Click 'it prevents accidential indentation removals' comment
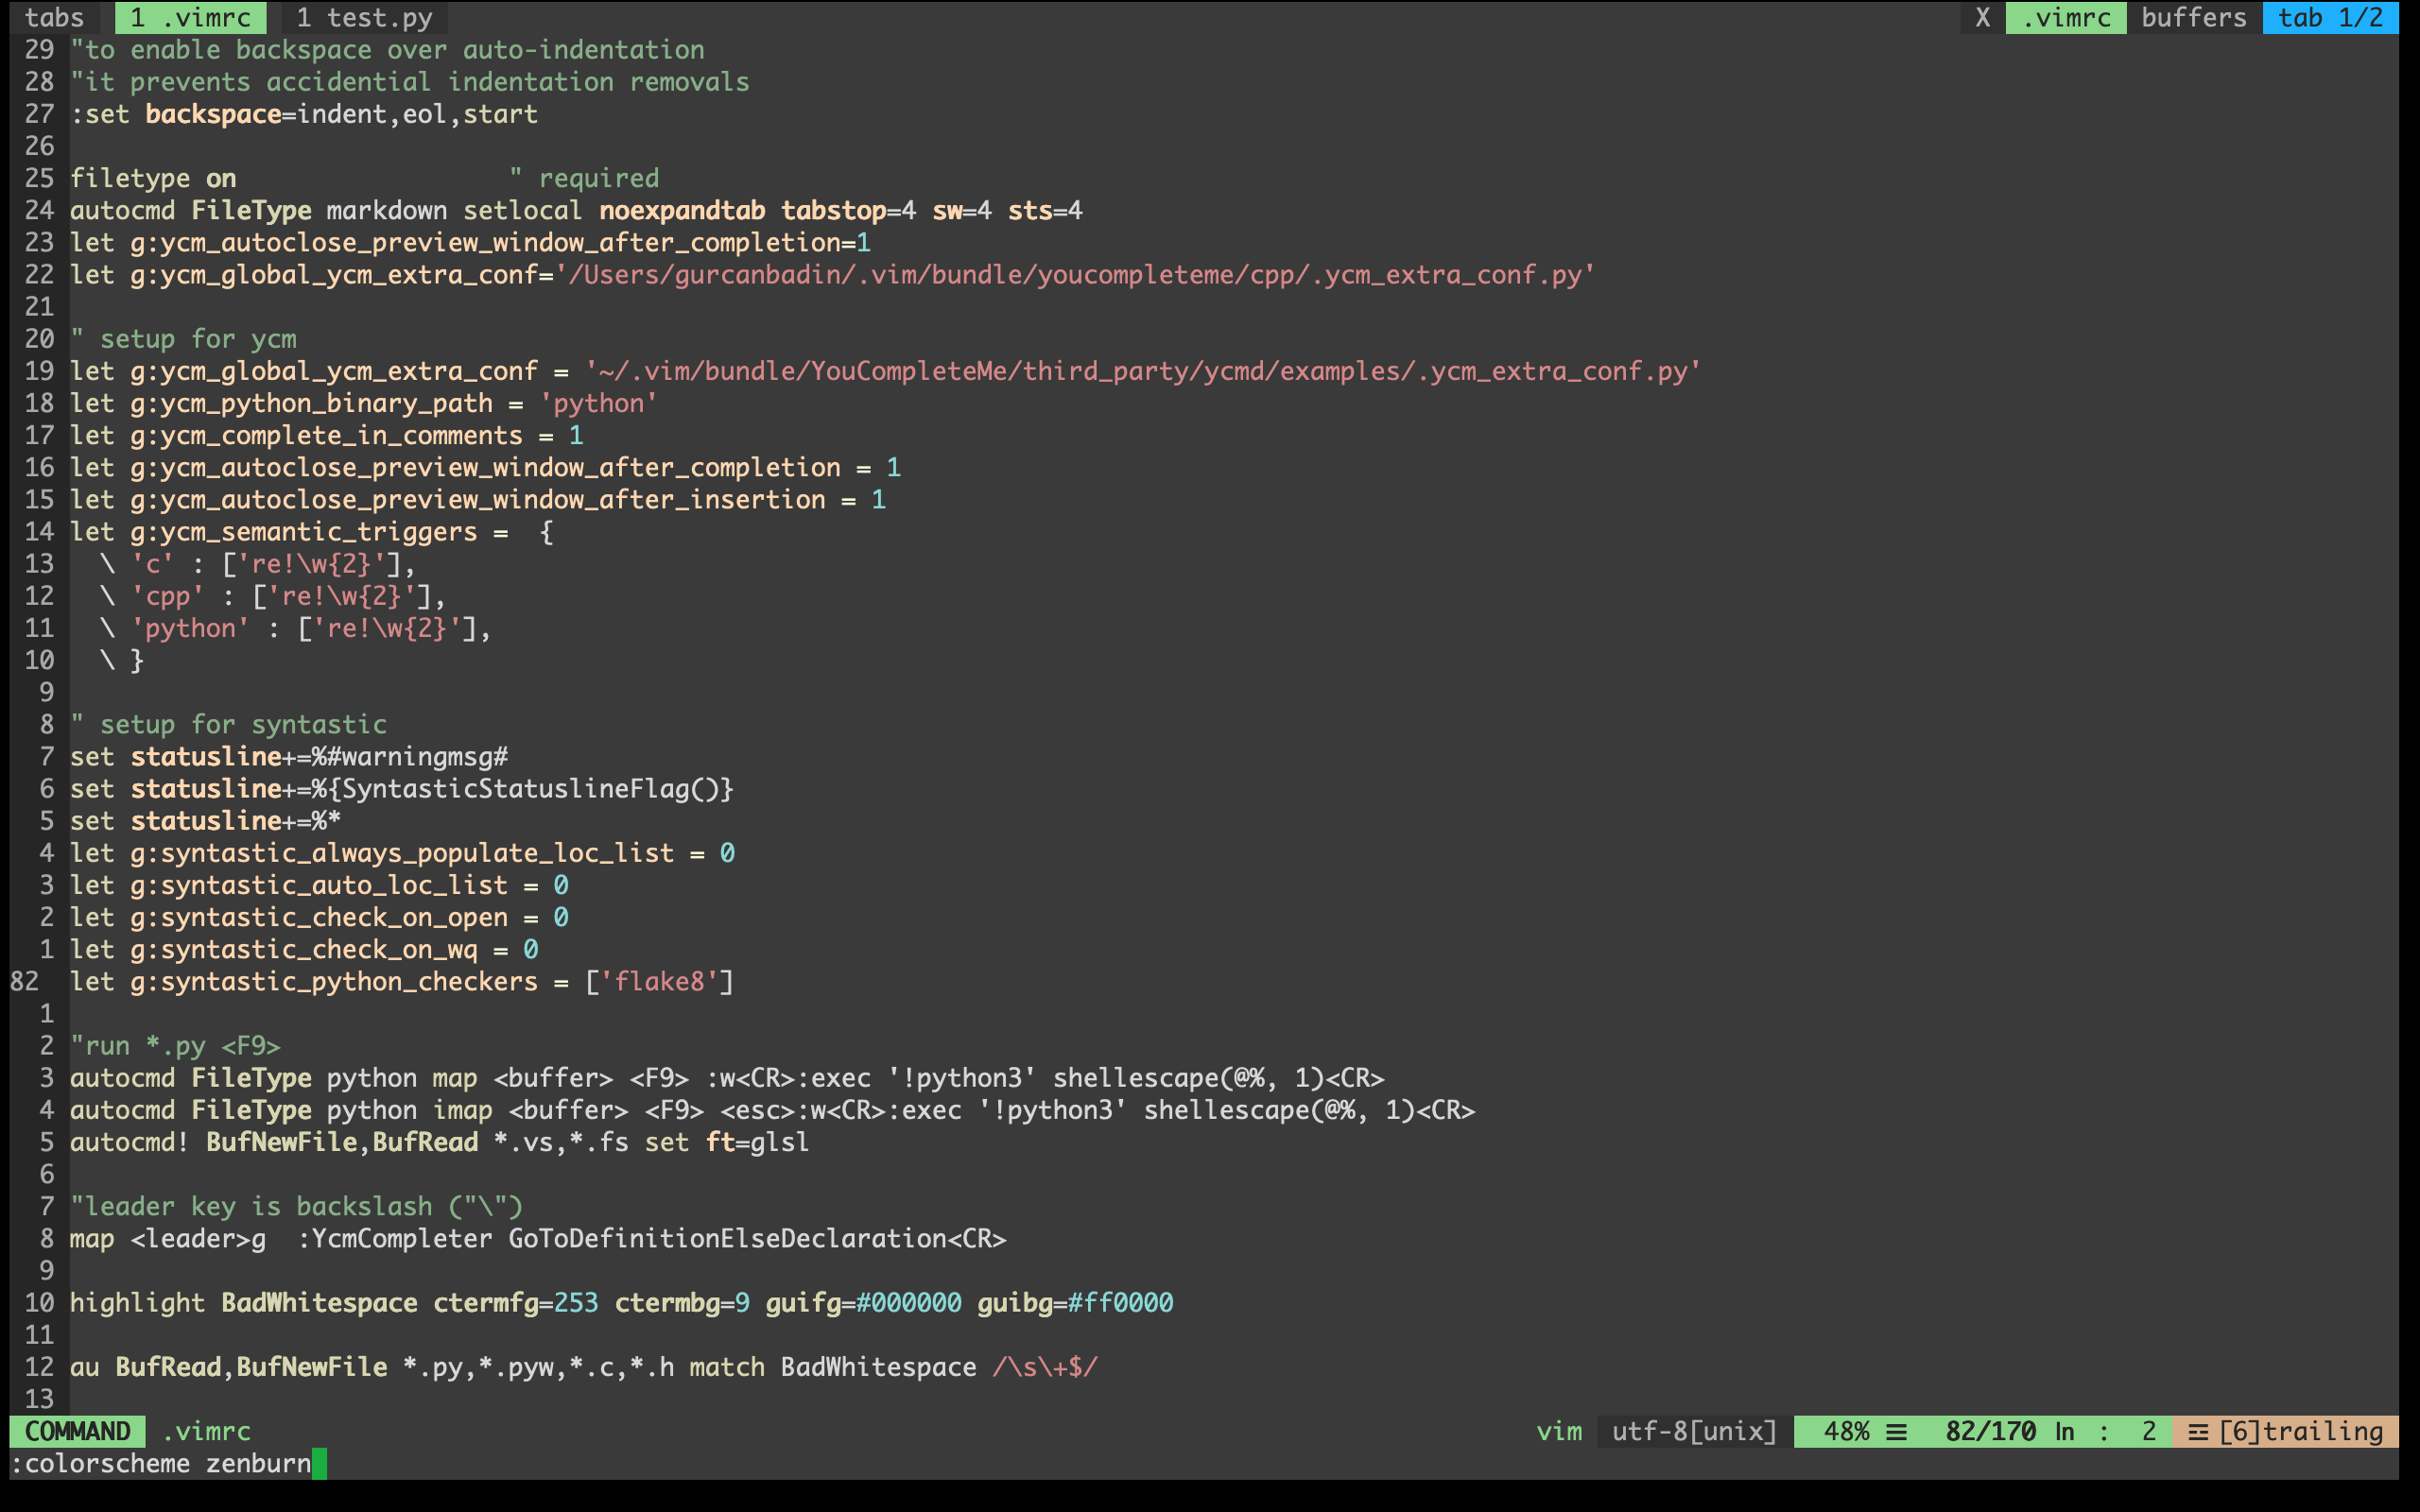This screenshot has height=1512, width=2420. 410,82
